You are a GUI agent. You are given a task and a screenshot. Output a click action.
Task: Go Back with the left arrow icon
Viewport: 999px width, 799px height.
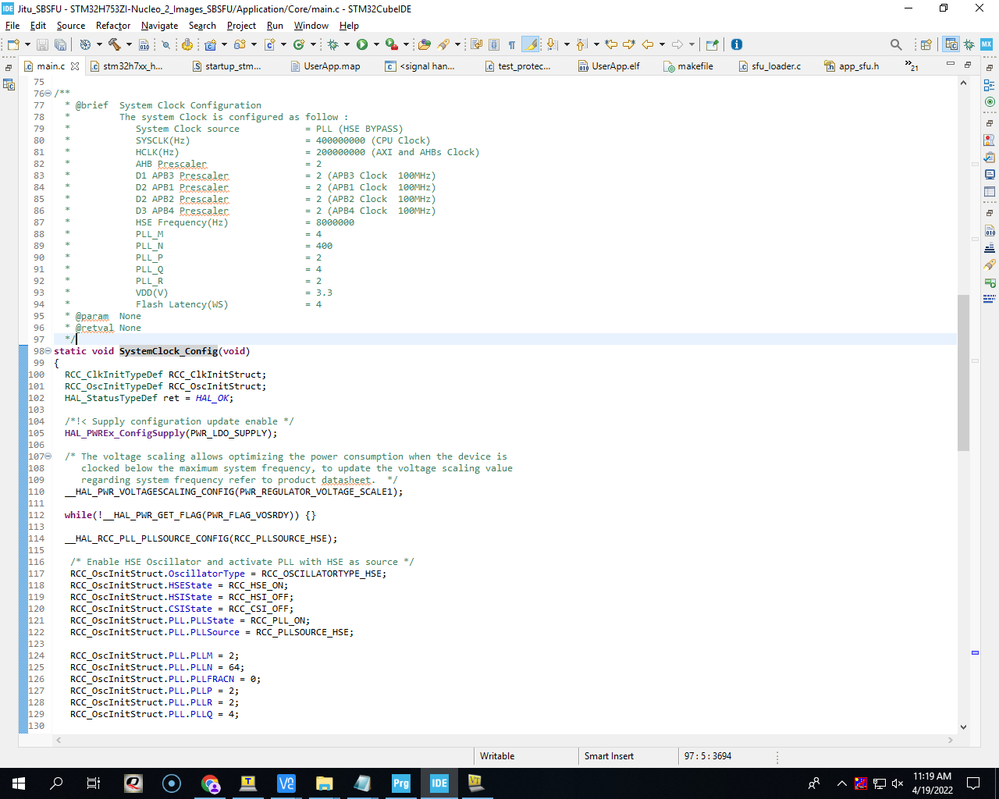point(648,45)
